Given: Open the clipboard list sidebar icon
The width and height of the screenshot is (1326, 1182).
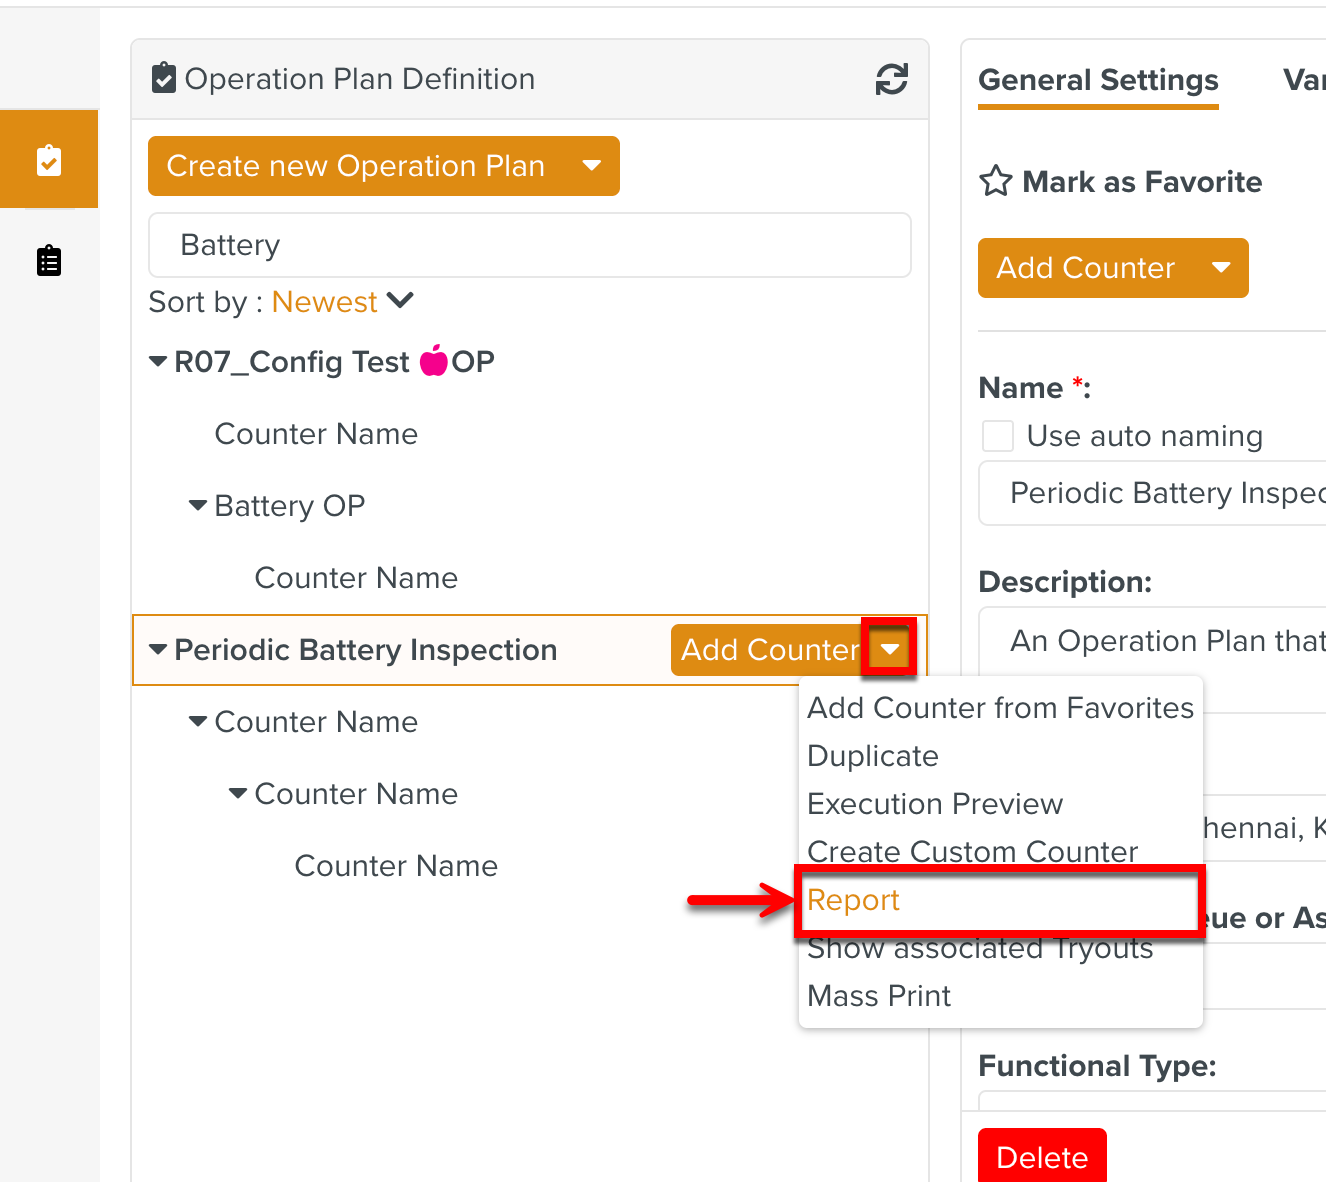Looking at the screenshot, I should (x=49, y=261).
